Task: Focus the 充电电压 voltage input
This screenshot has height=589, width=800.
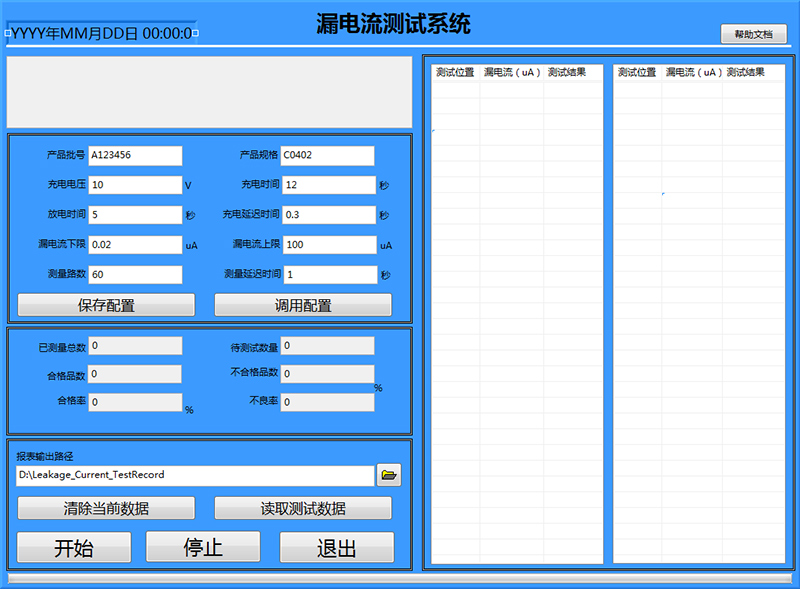Action: 136,185
